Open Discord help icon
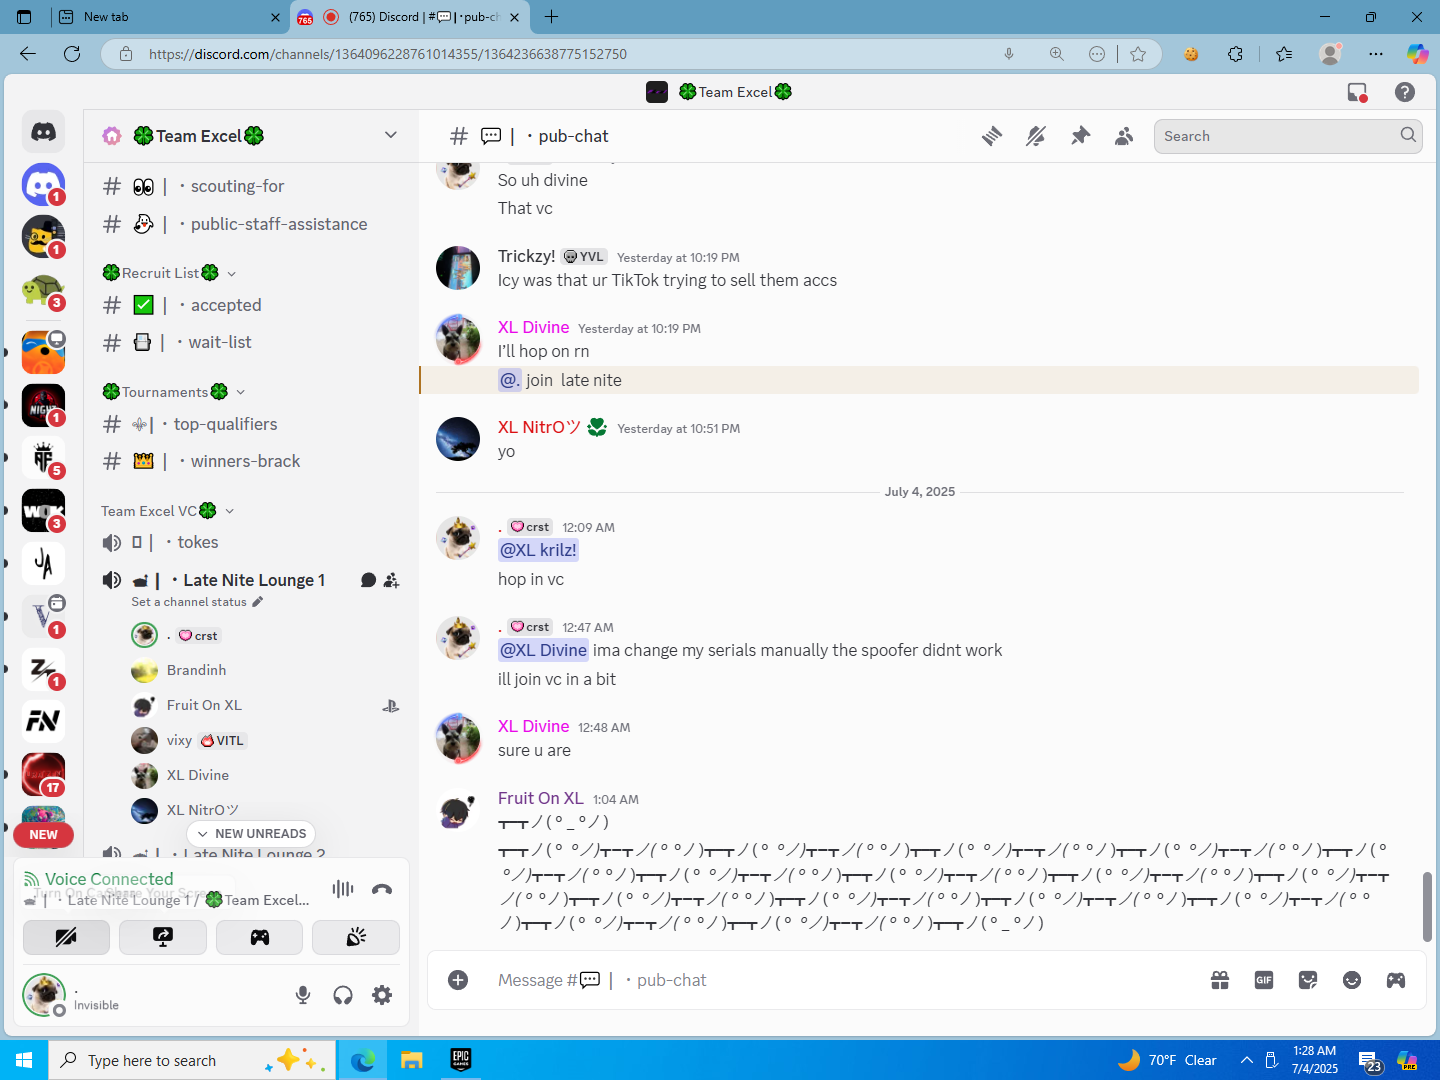Screen dimensions: 1440x1080 click(1405, 92)
